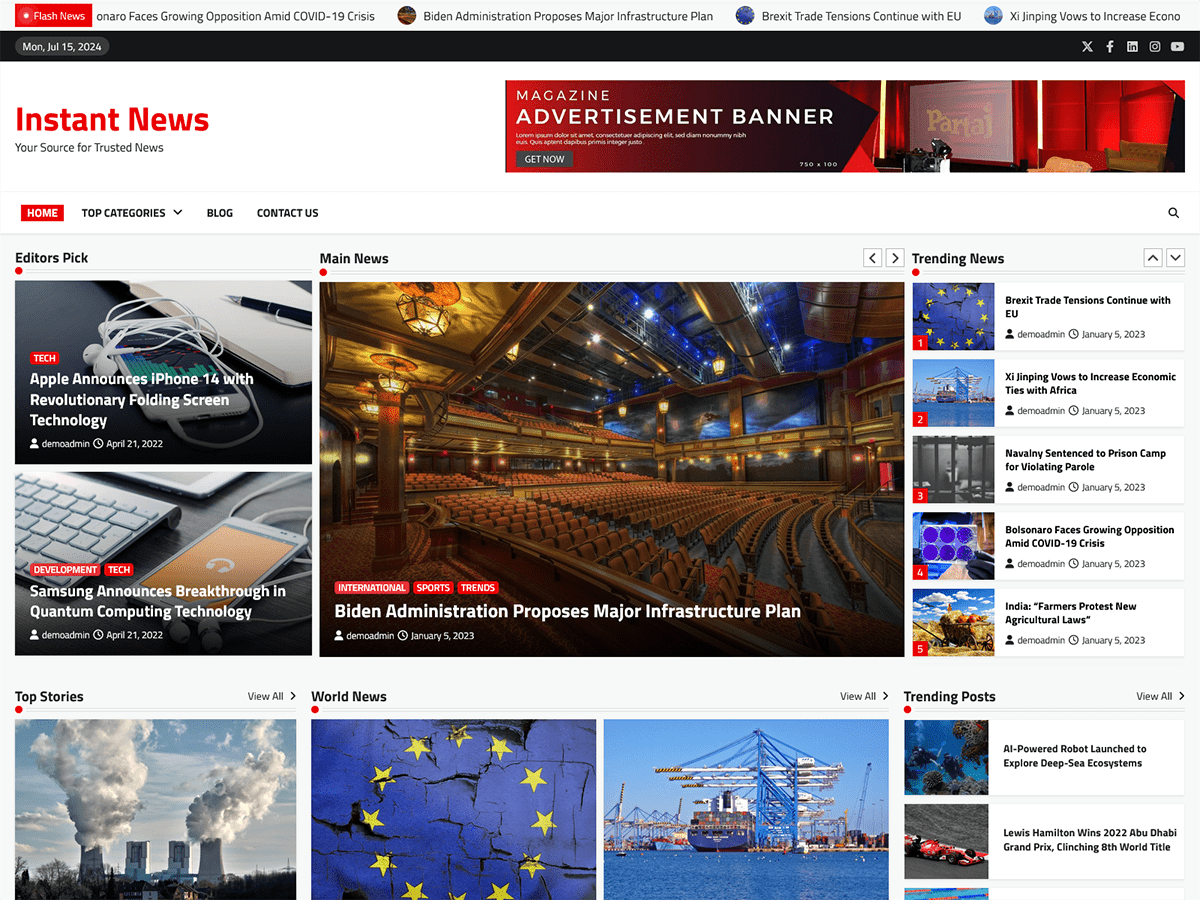This screenshot has width=1200, height=900.
Task: Select the SPORTS category tag
Action: [x=433, y=588]
